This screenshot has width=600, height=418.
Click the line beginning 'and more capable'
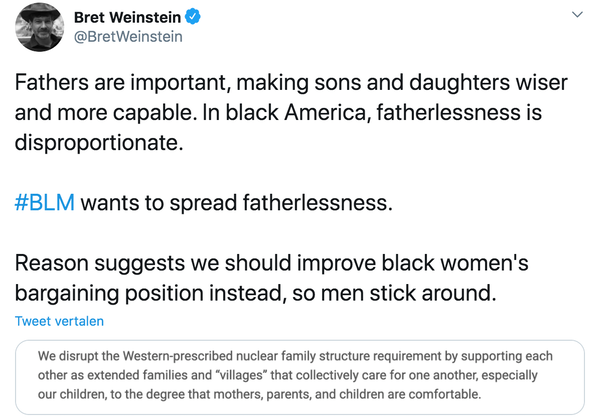tap(277, 113)
